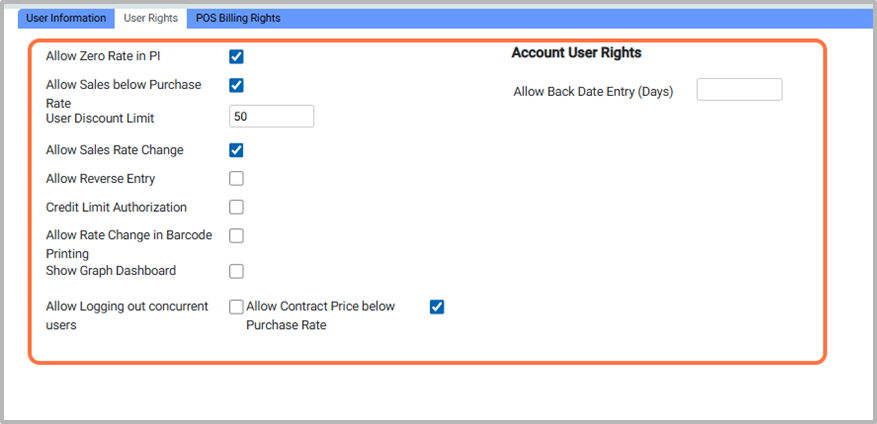Click the Credit Limit Authorization label text

(x=116, y=208)
